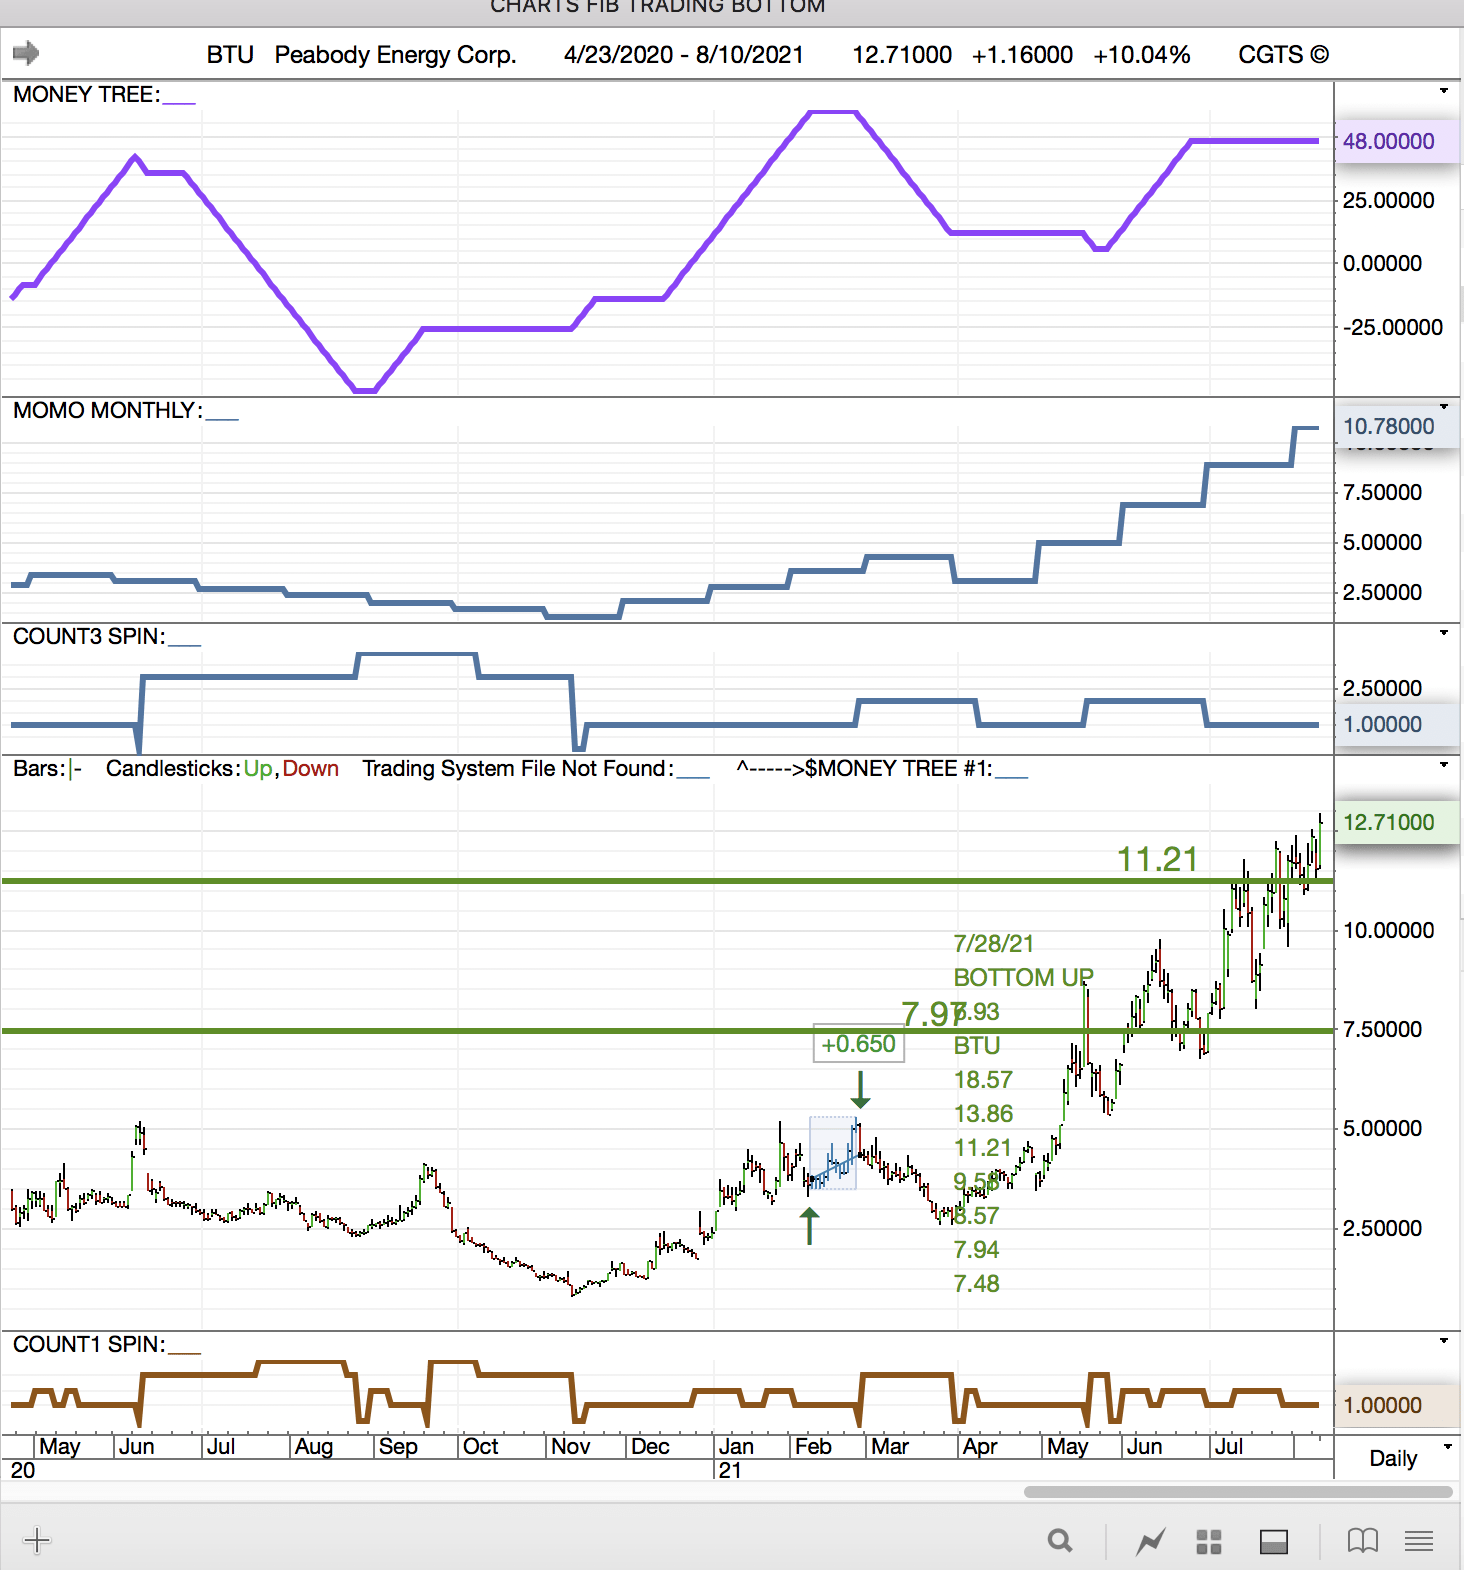
Task: Open the hamburger list menu icon
Action: [1419, 1541]
